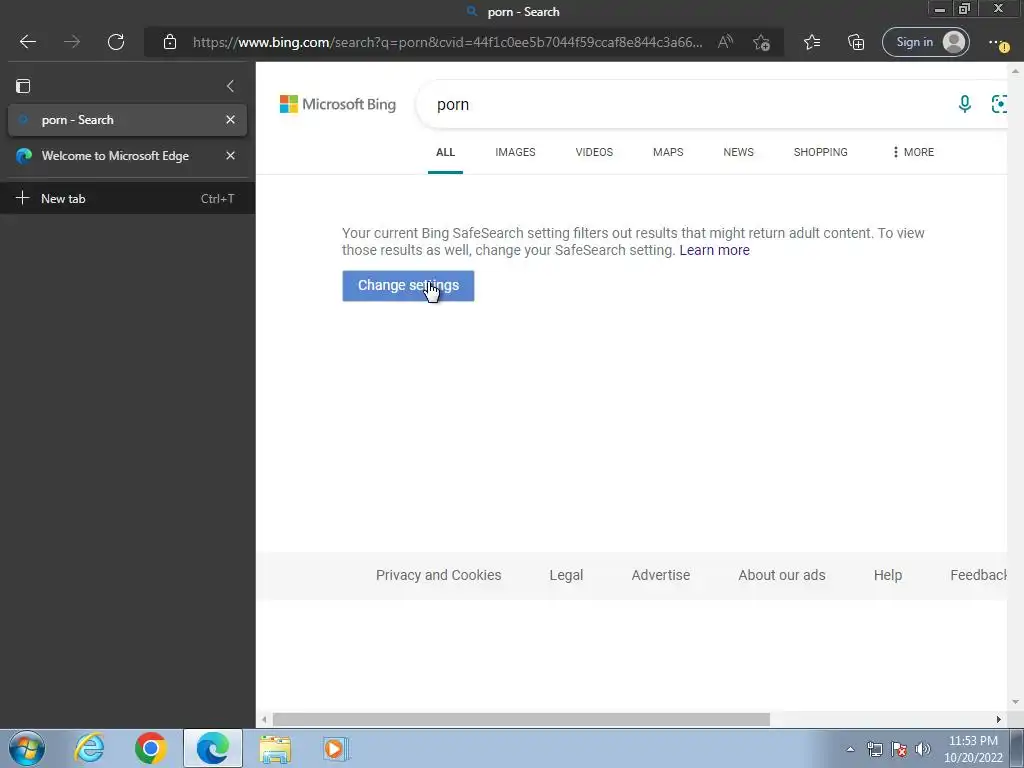Click the taskbar clock and date

(973, 749)
